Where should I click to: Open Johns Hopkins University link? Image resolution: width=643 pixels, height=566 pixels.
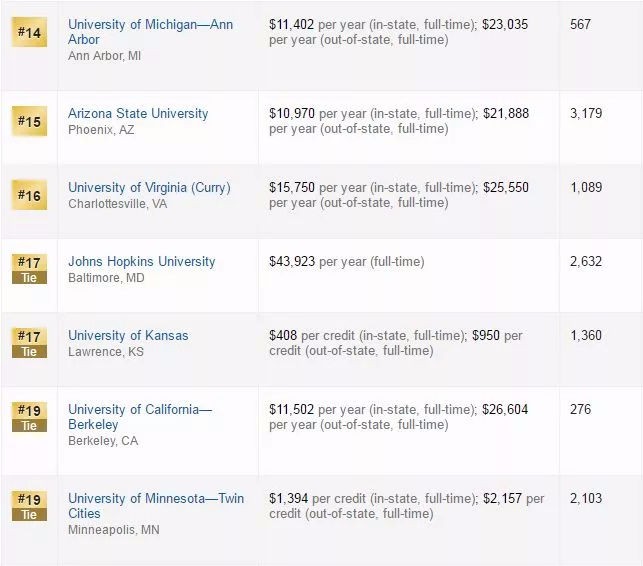(x=141, y=261)
